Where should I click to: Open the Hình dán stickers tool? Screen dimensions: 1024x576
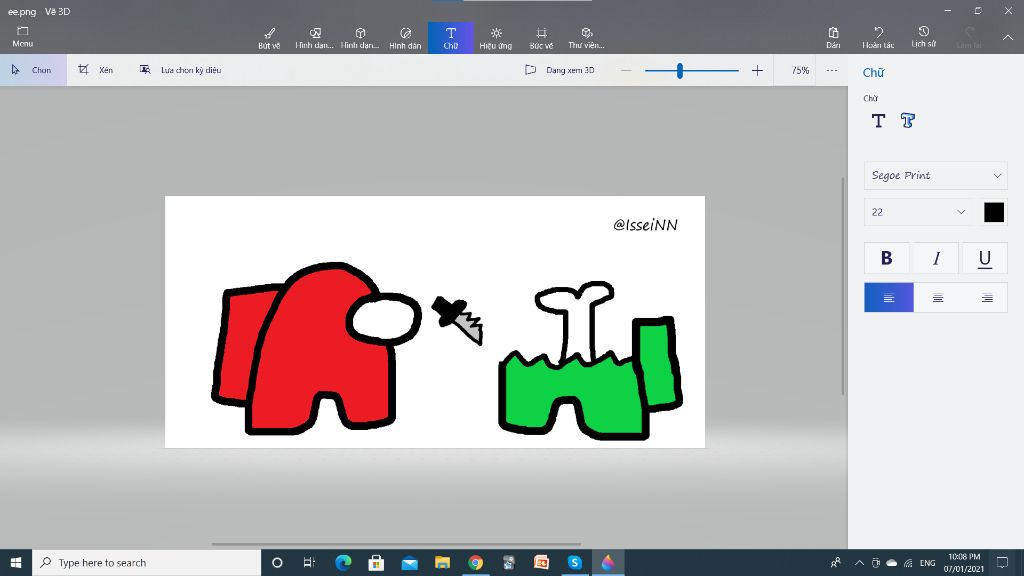405,38
